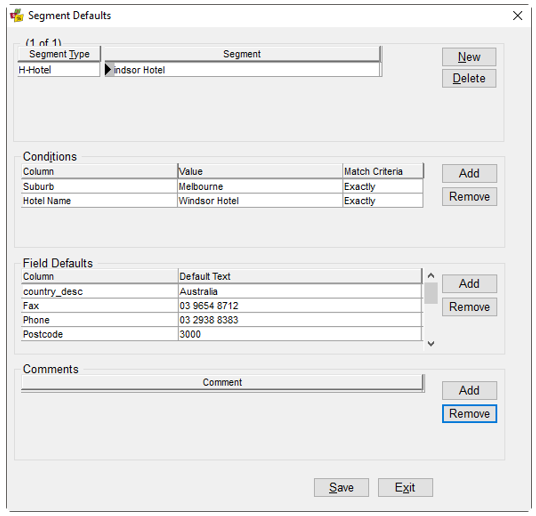Select Exactly criteria in Suburb row
The image size is (536, 516).
(x=383, y=187)
